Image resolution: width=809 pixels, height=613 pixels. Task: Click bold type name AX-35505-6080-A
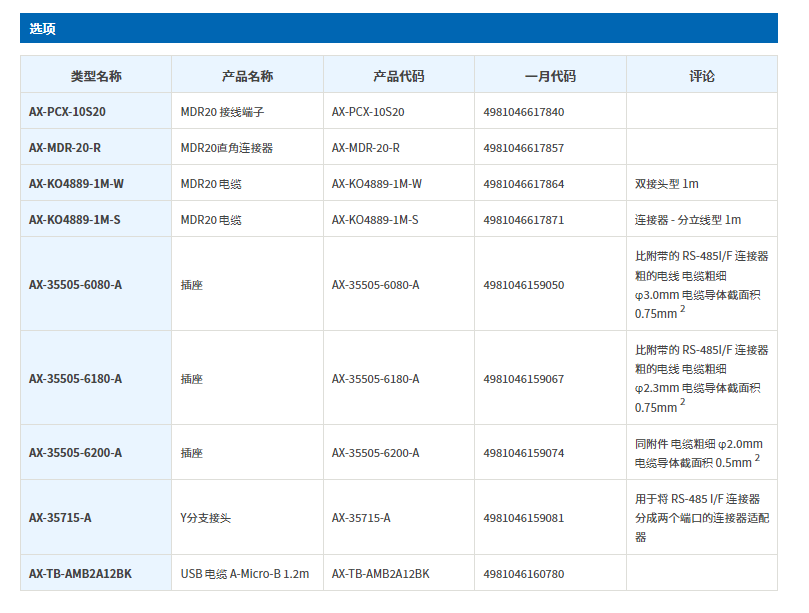click(x=75, y=285)
